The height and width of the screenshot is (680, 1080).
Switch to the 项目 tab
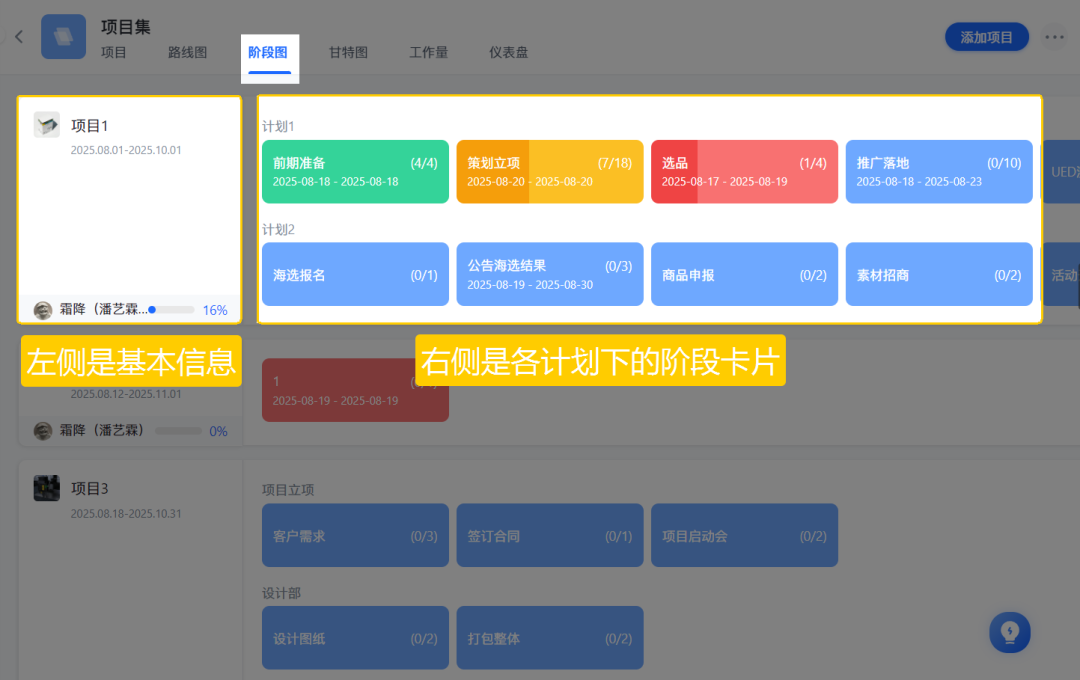coord(114,53)
